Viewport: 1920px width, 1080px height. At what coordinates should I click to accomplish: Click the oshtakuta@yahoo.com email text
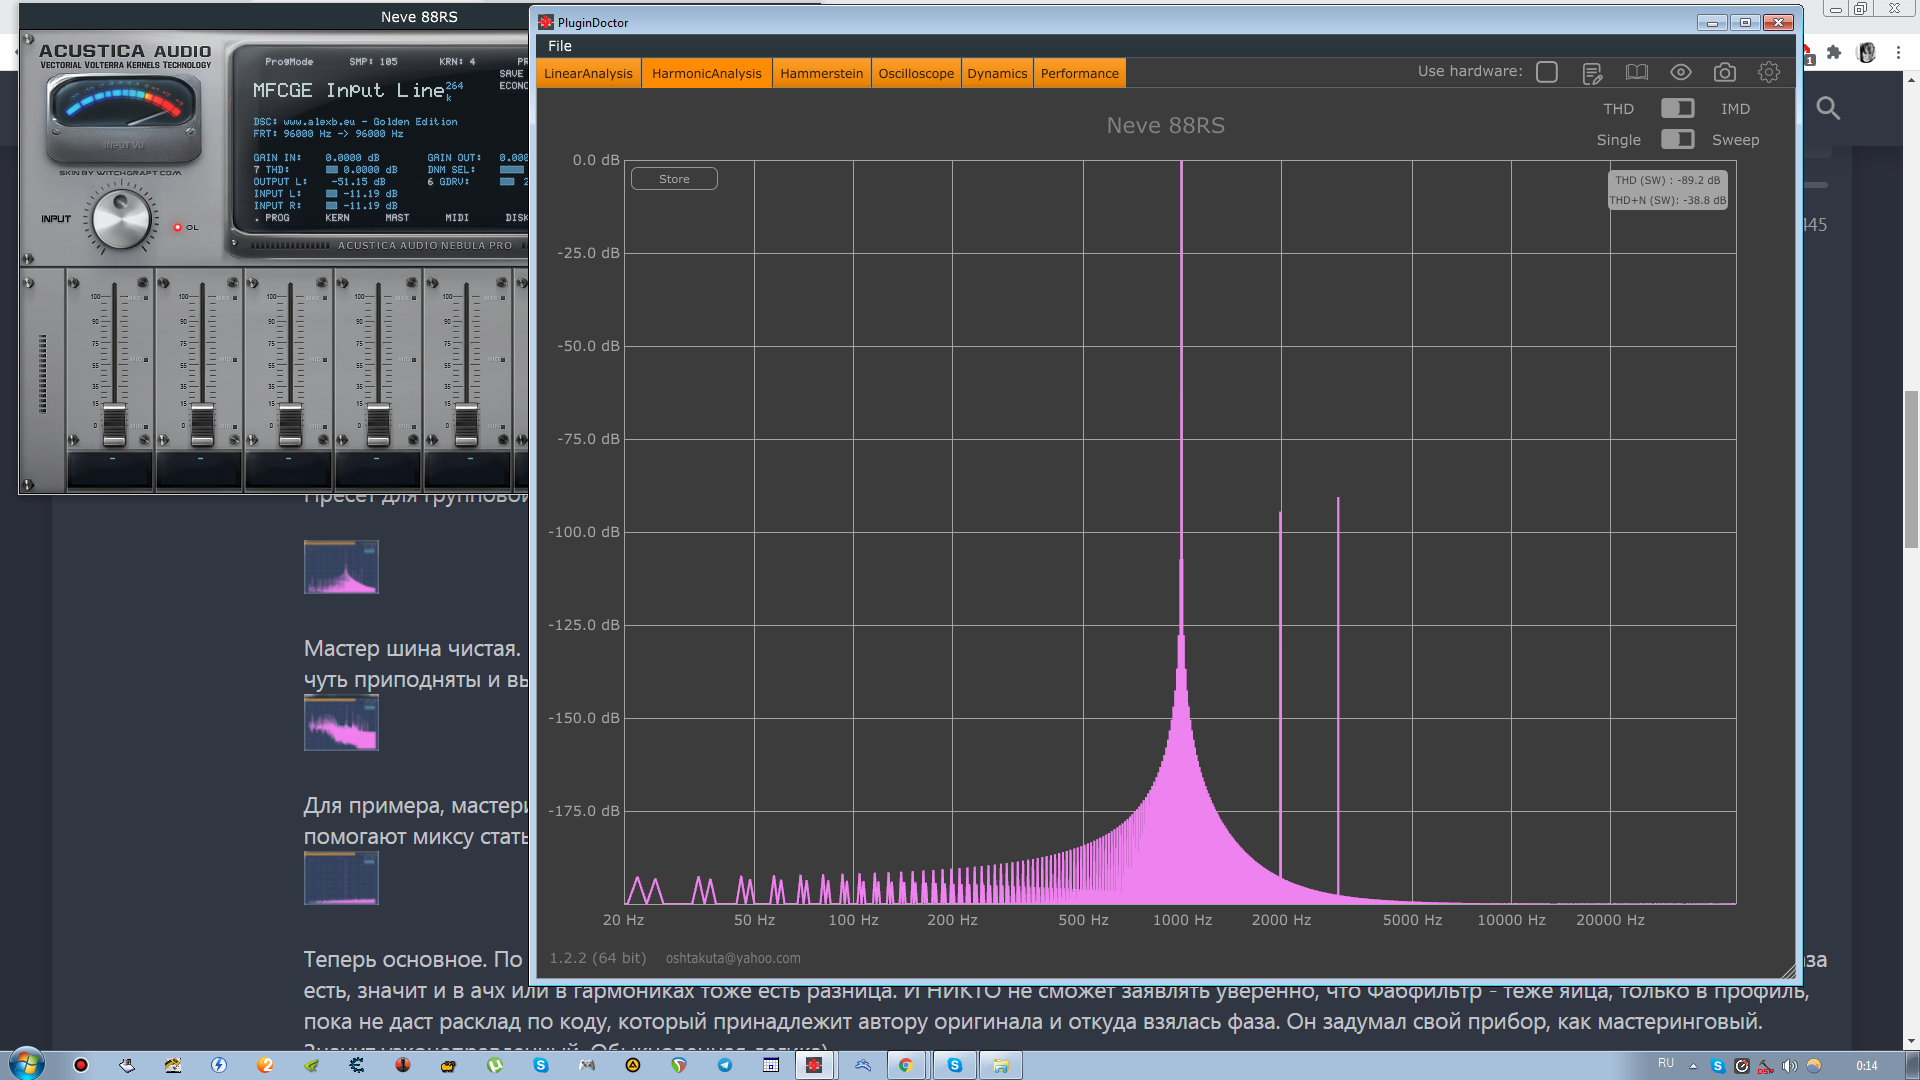733,958
